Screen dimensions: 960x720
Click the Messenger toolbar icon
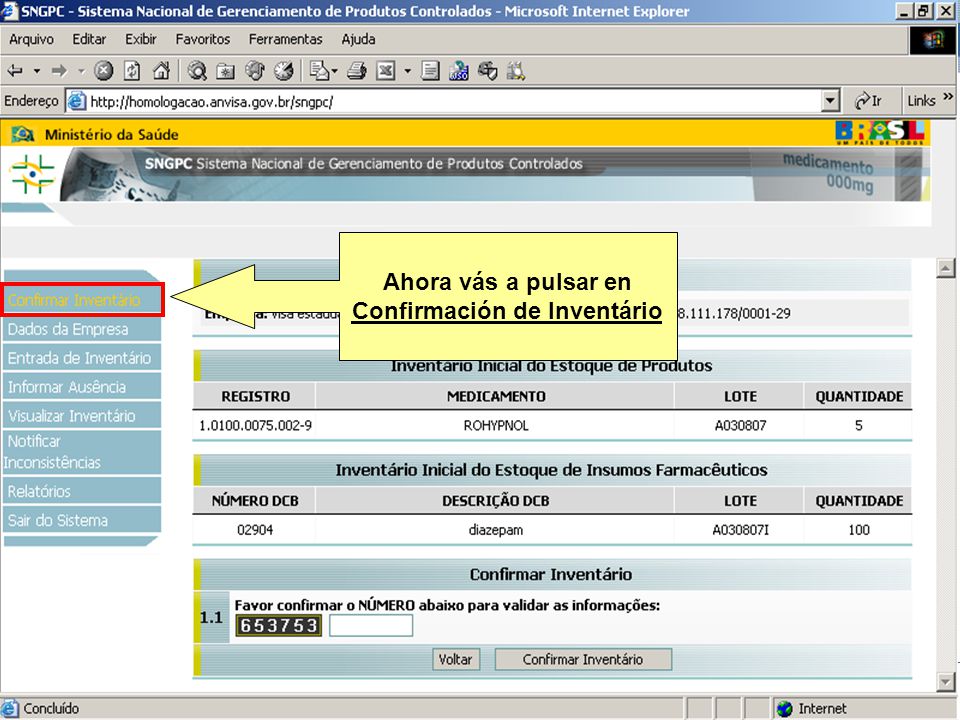click(516, 71)
